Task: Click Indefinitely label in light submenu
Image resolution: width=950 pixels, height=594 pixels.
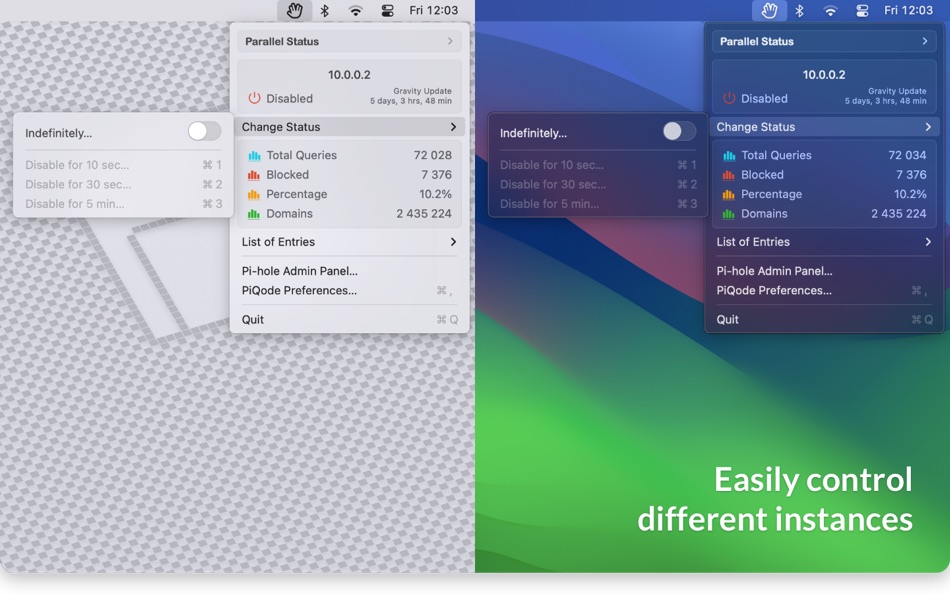Action: pyautogui.click(x=59, y=133)
